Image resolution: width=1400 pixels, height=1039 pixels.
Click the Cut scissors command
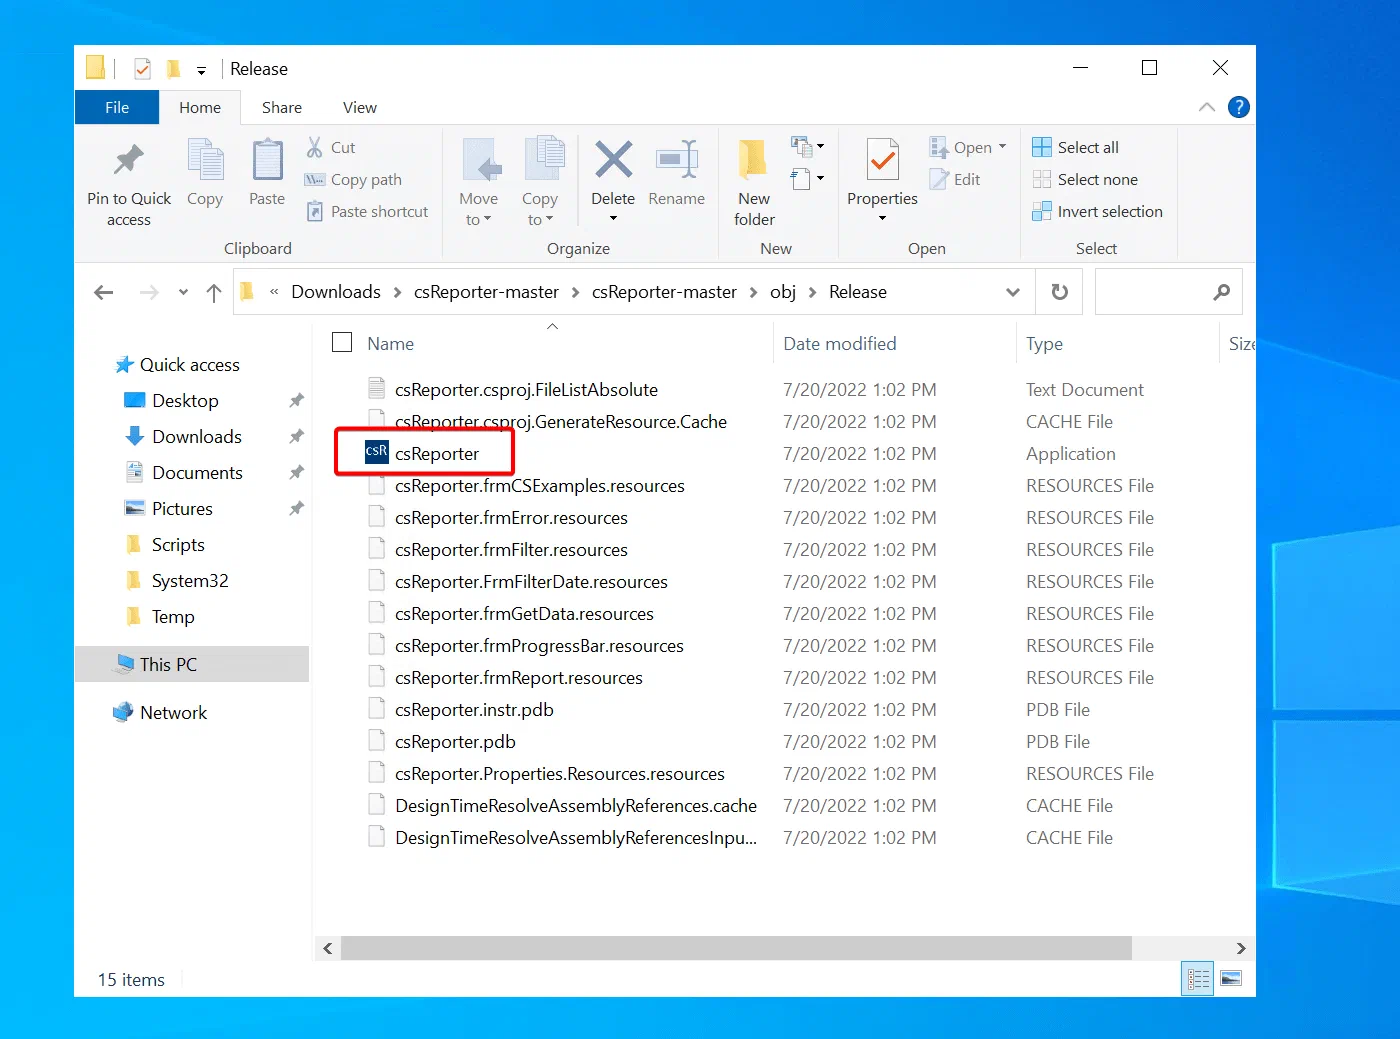[x=331, y=147]
